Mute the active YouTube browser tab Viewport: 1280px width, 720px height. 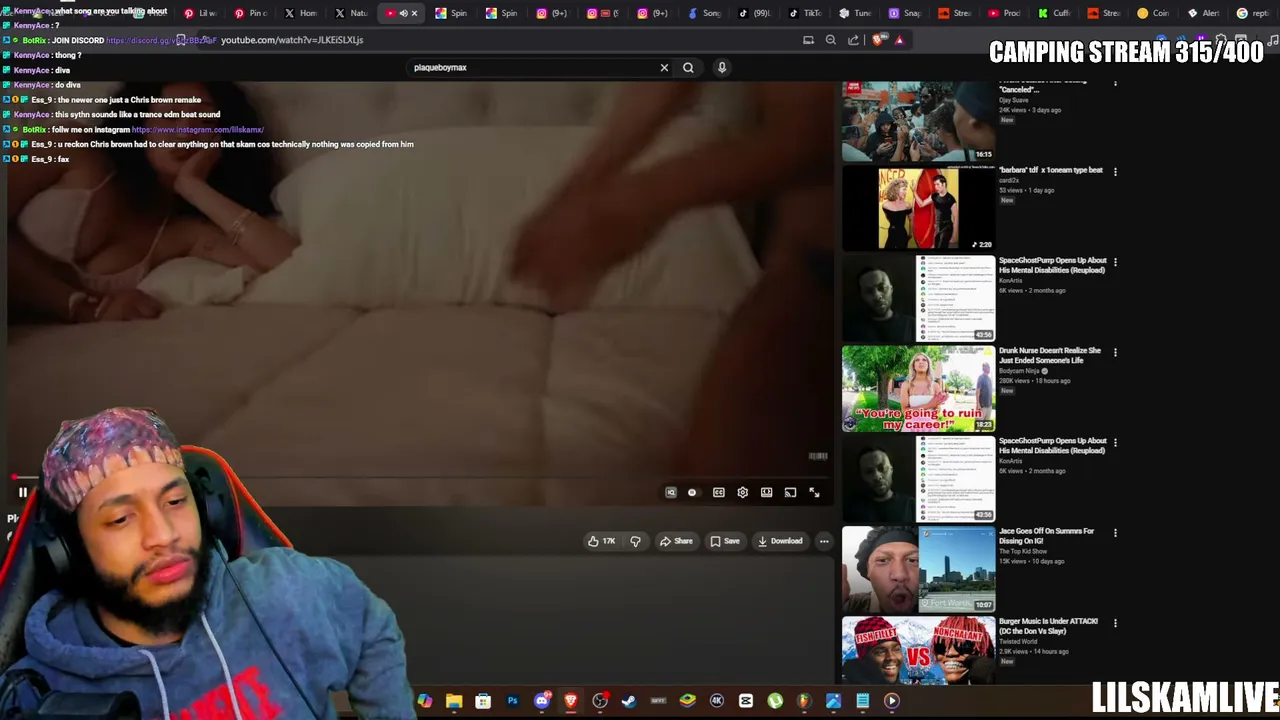[x=403, y=13]
